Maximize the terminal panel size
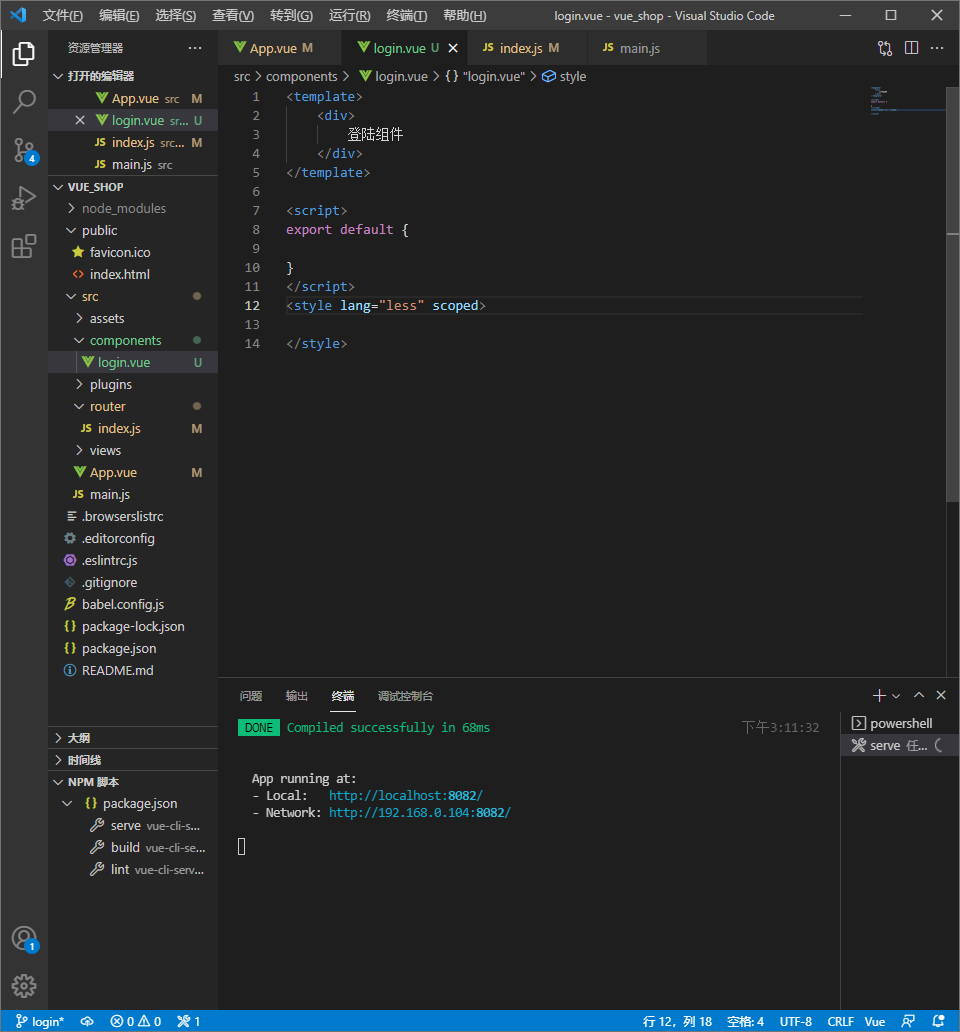The image size is (960, 1032). pos(919,695)
